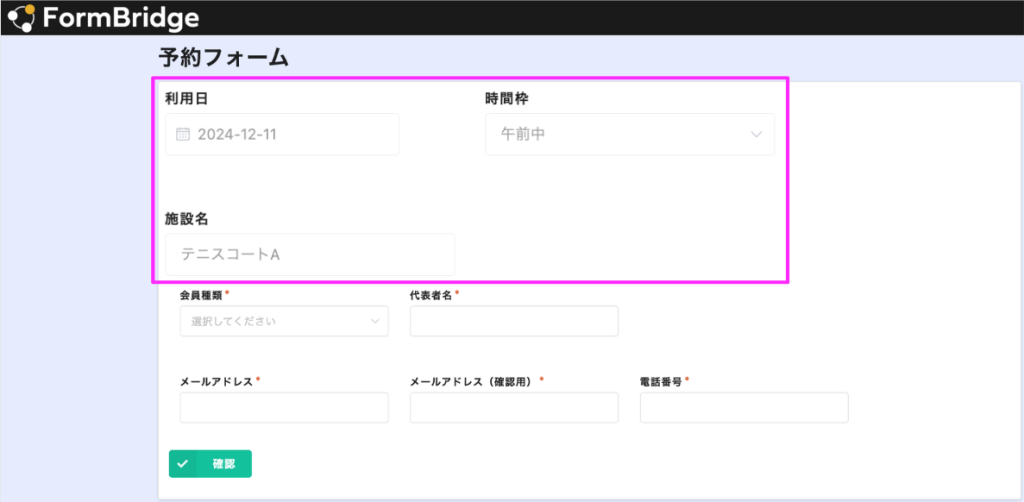
Task: Open the 時間枠 dropdown chevron
Action: 756,134
